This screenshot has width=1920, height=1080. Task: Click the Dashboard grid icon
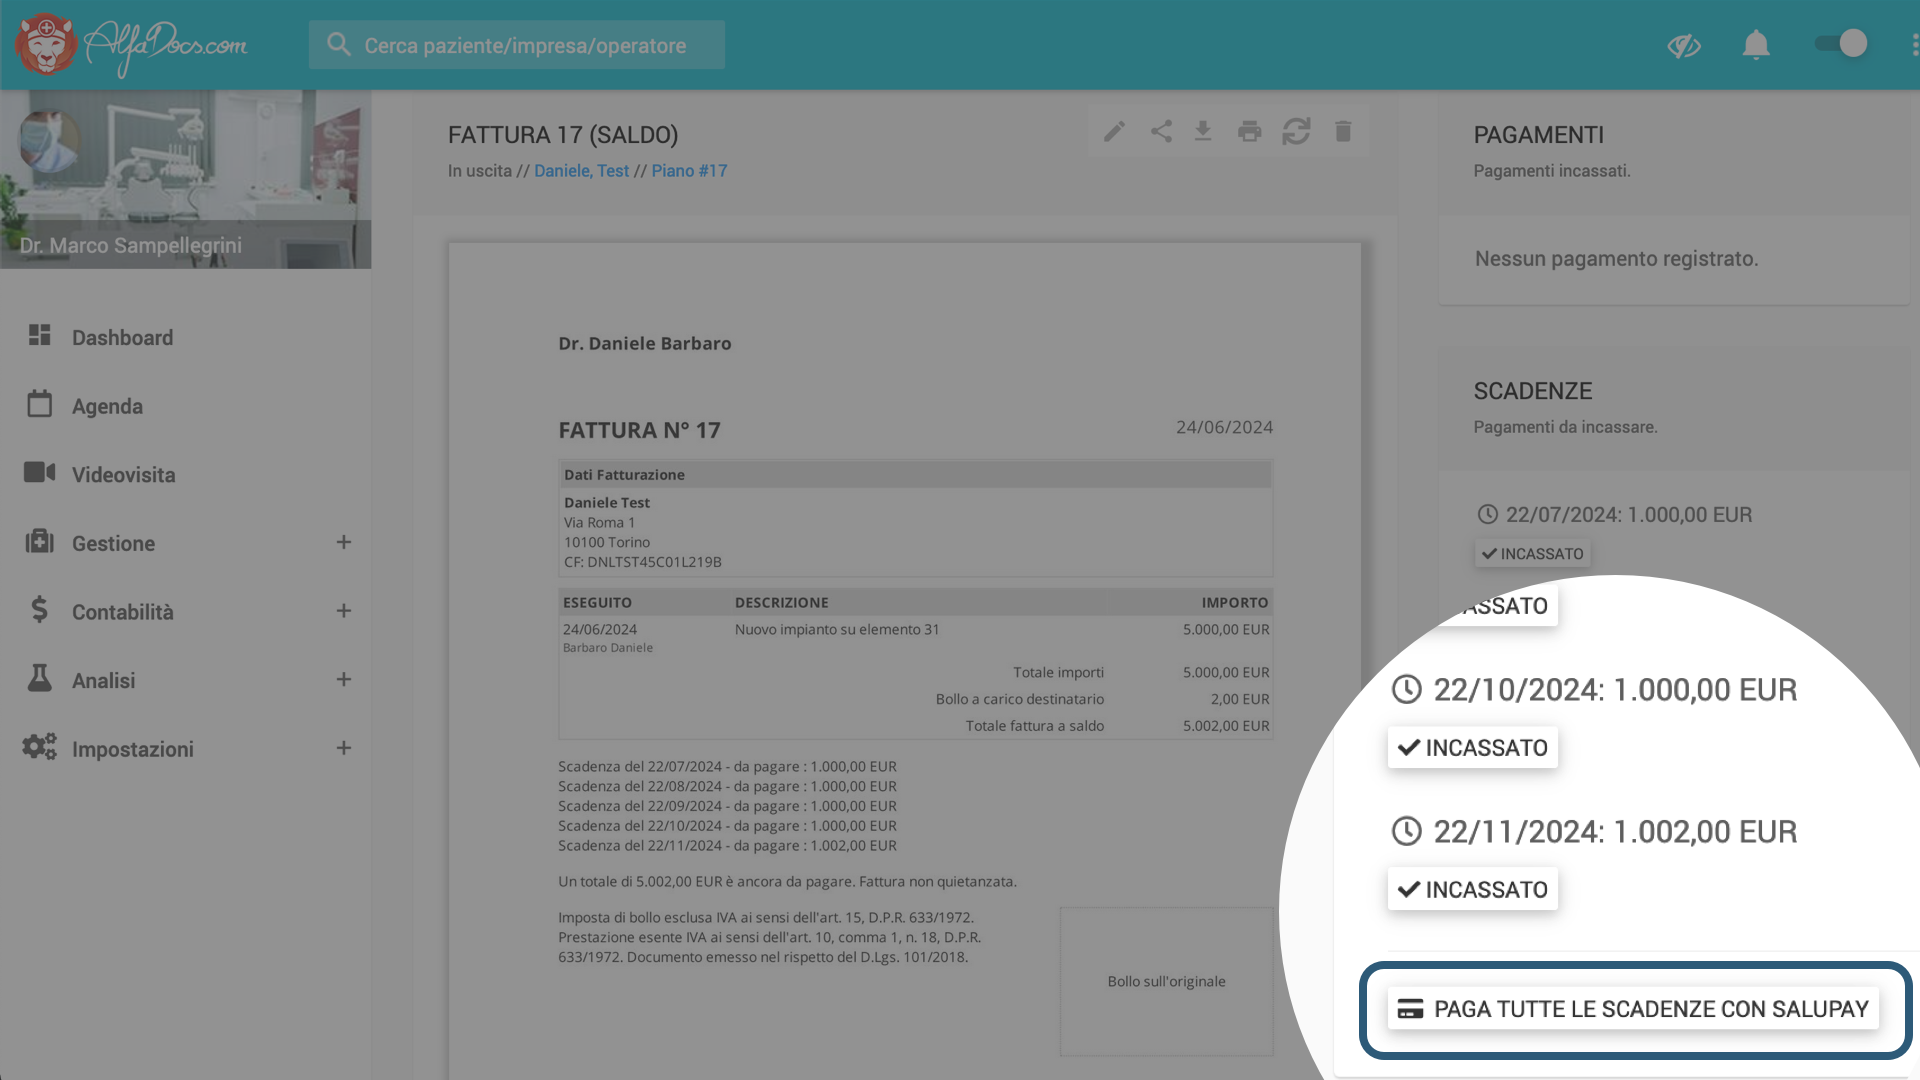pyautogui.click(x=39, y=335)
